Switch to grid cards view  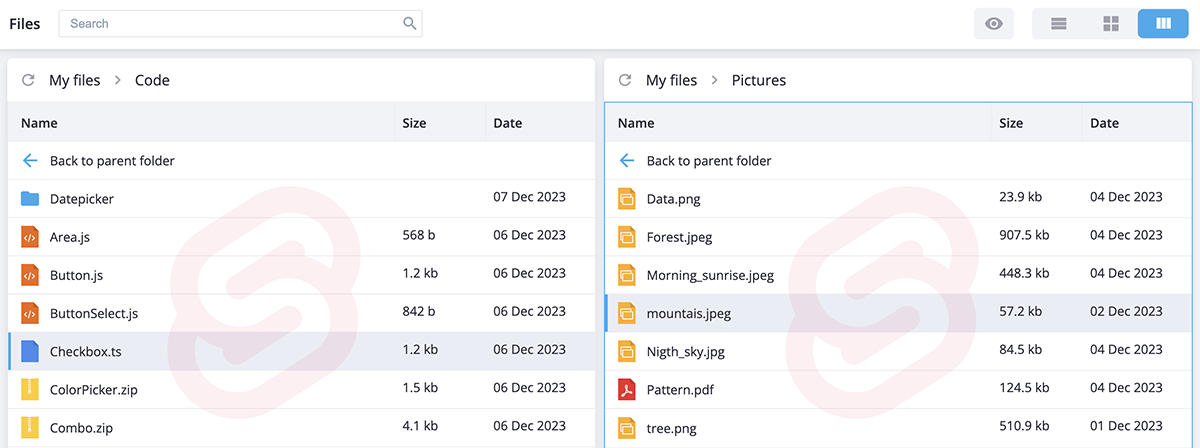[x=1111, y=24]
